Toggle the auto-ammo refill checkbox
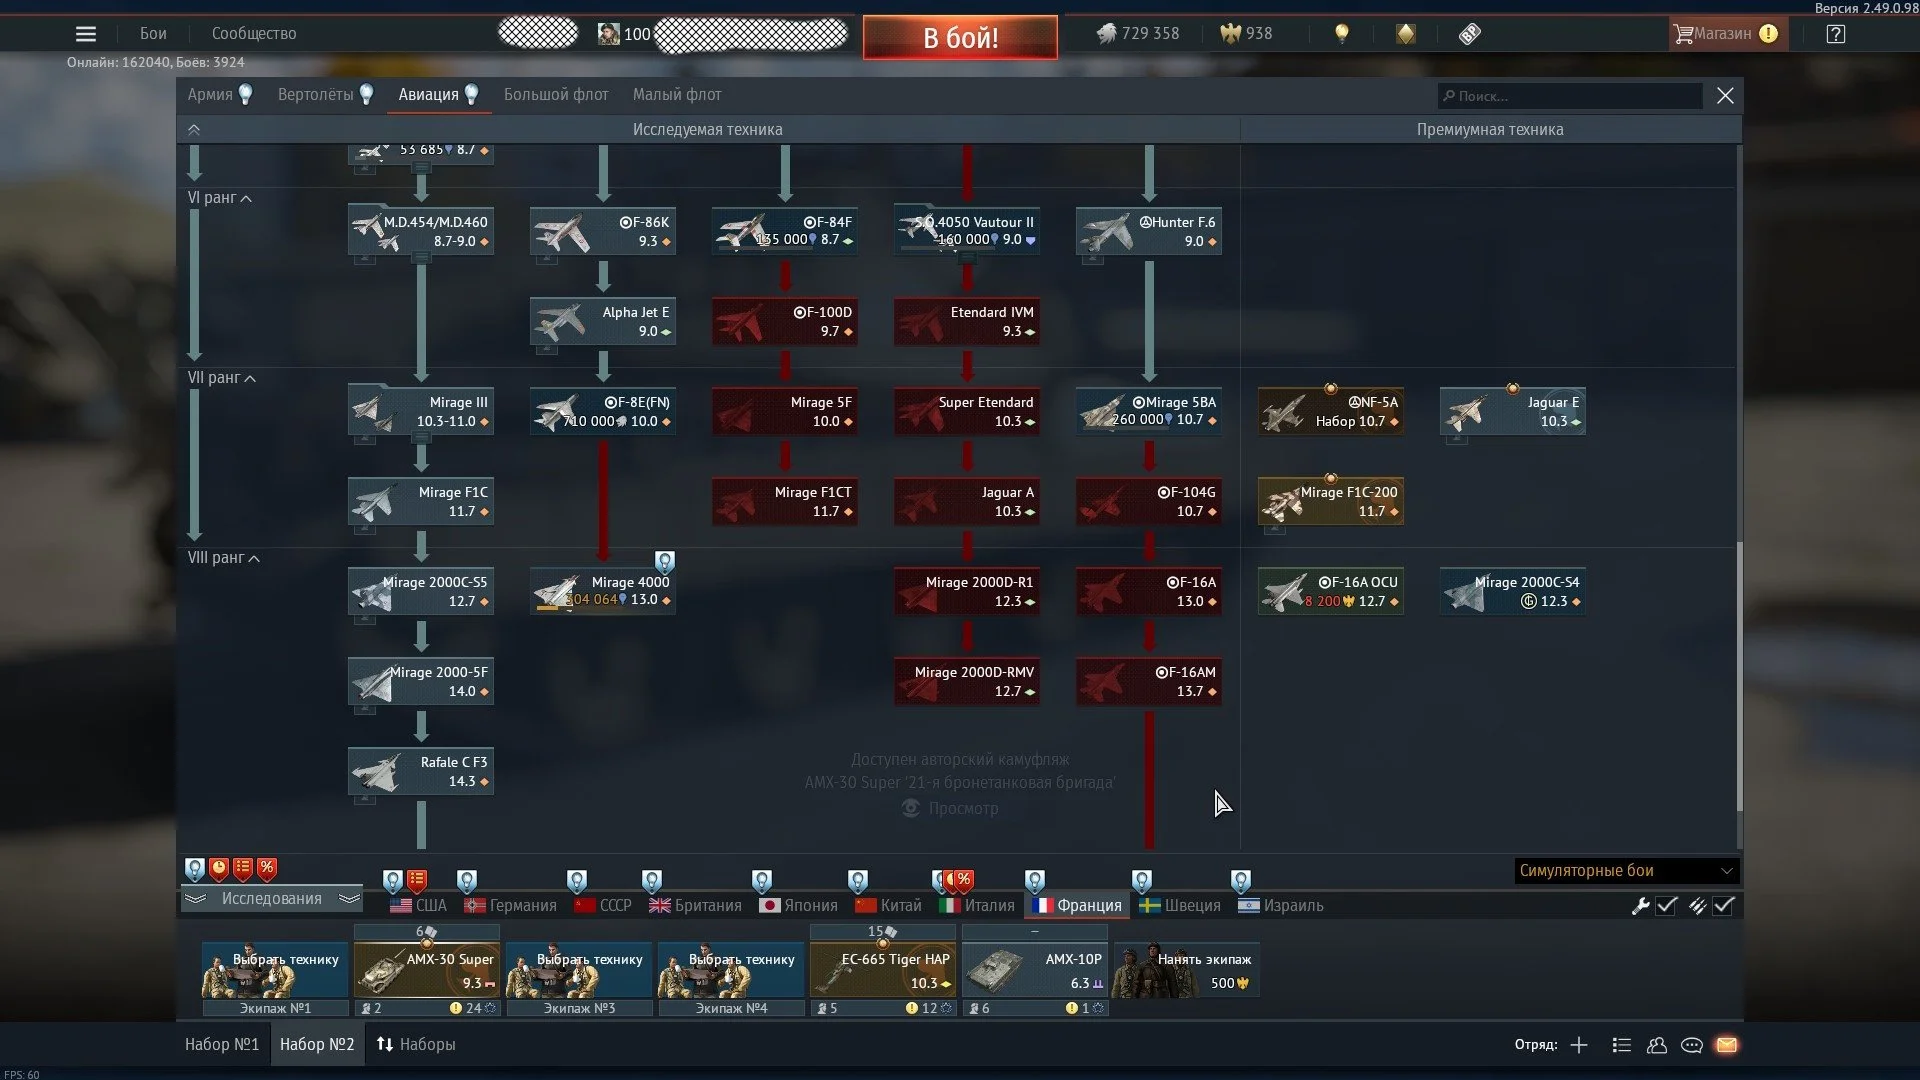Screen dimensions: 1920x1080 point(1723,906)
